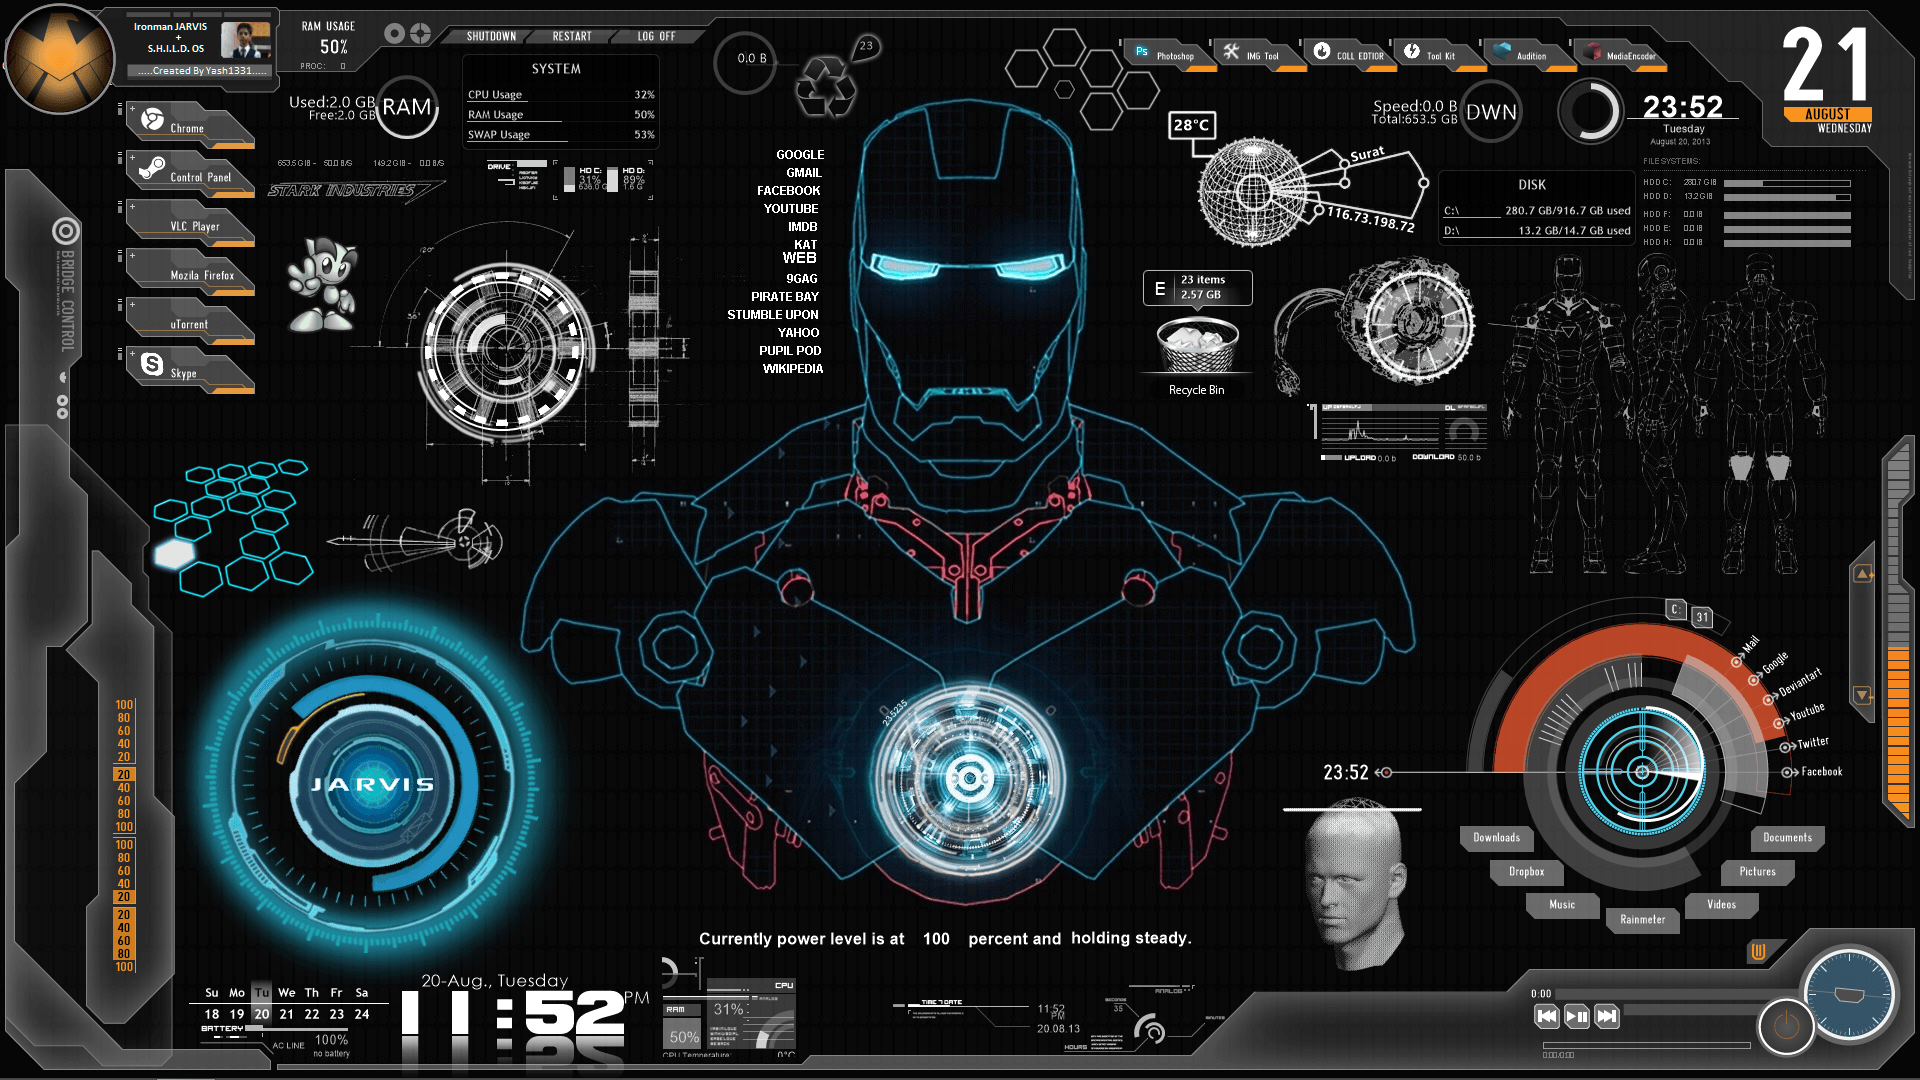
Task: Click the JARVIS core orb
Action: (372, 784)
